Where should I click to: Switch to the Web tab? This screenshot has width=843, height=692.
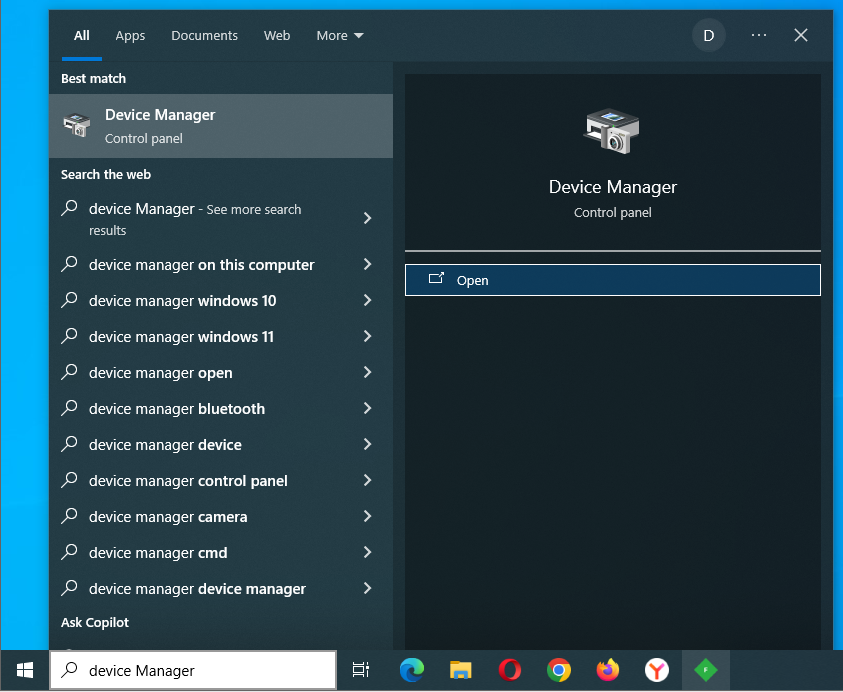[277, 35]
